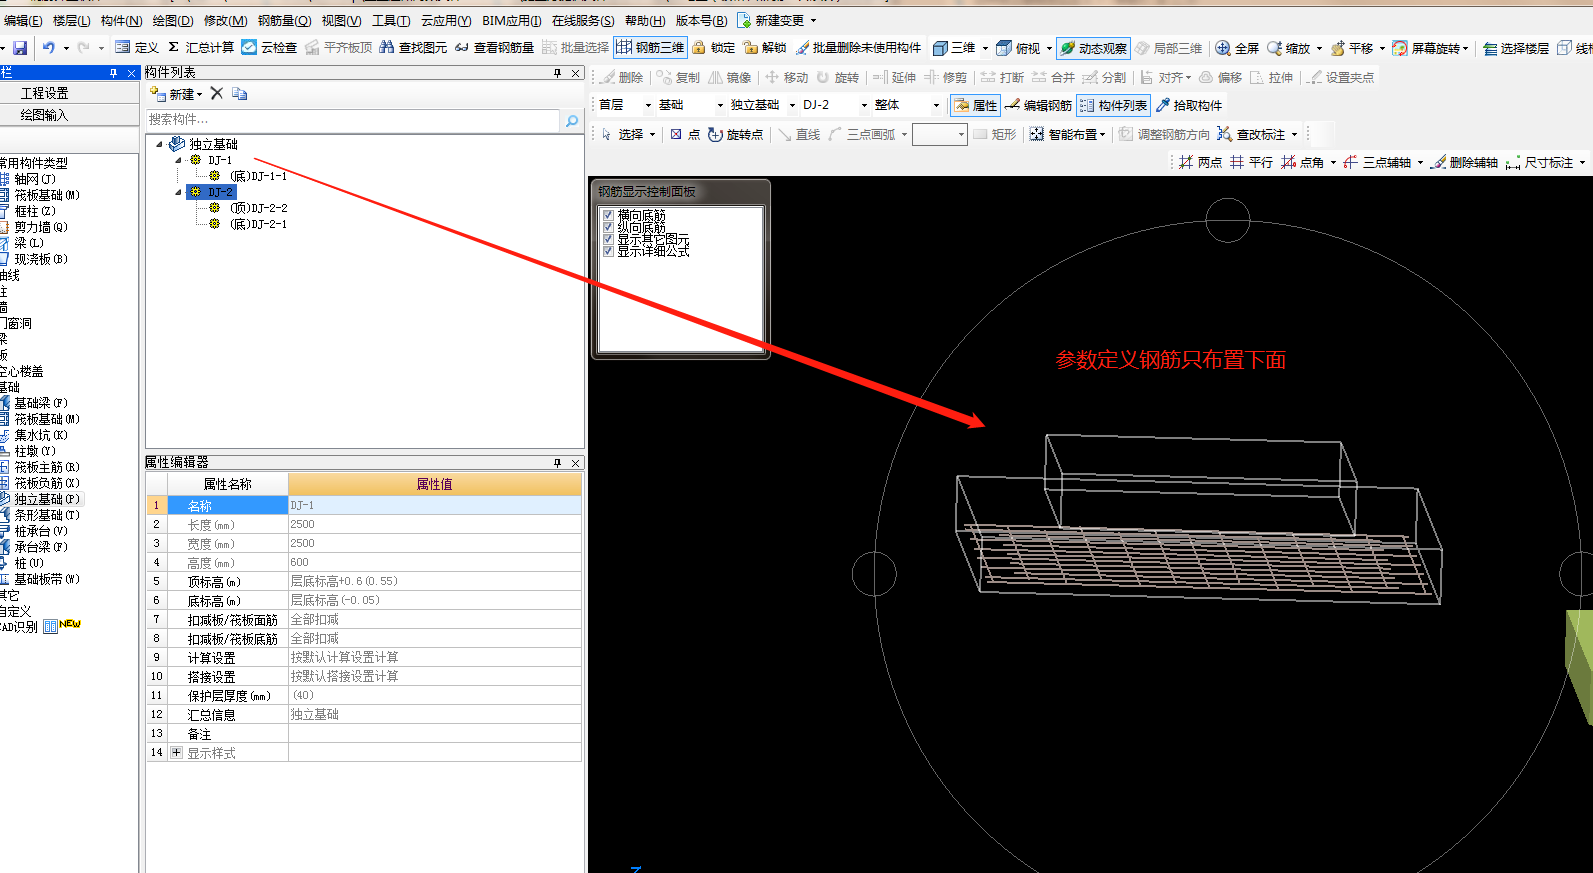Open 编辑钢筋 edit rebar tool
The width and height of the screenshot is (1593, 873).
pos(1038,105)
